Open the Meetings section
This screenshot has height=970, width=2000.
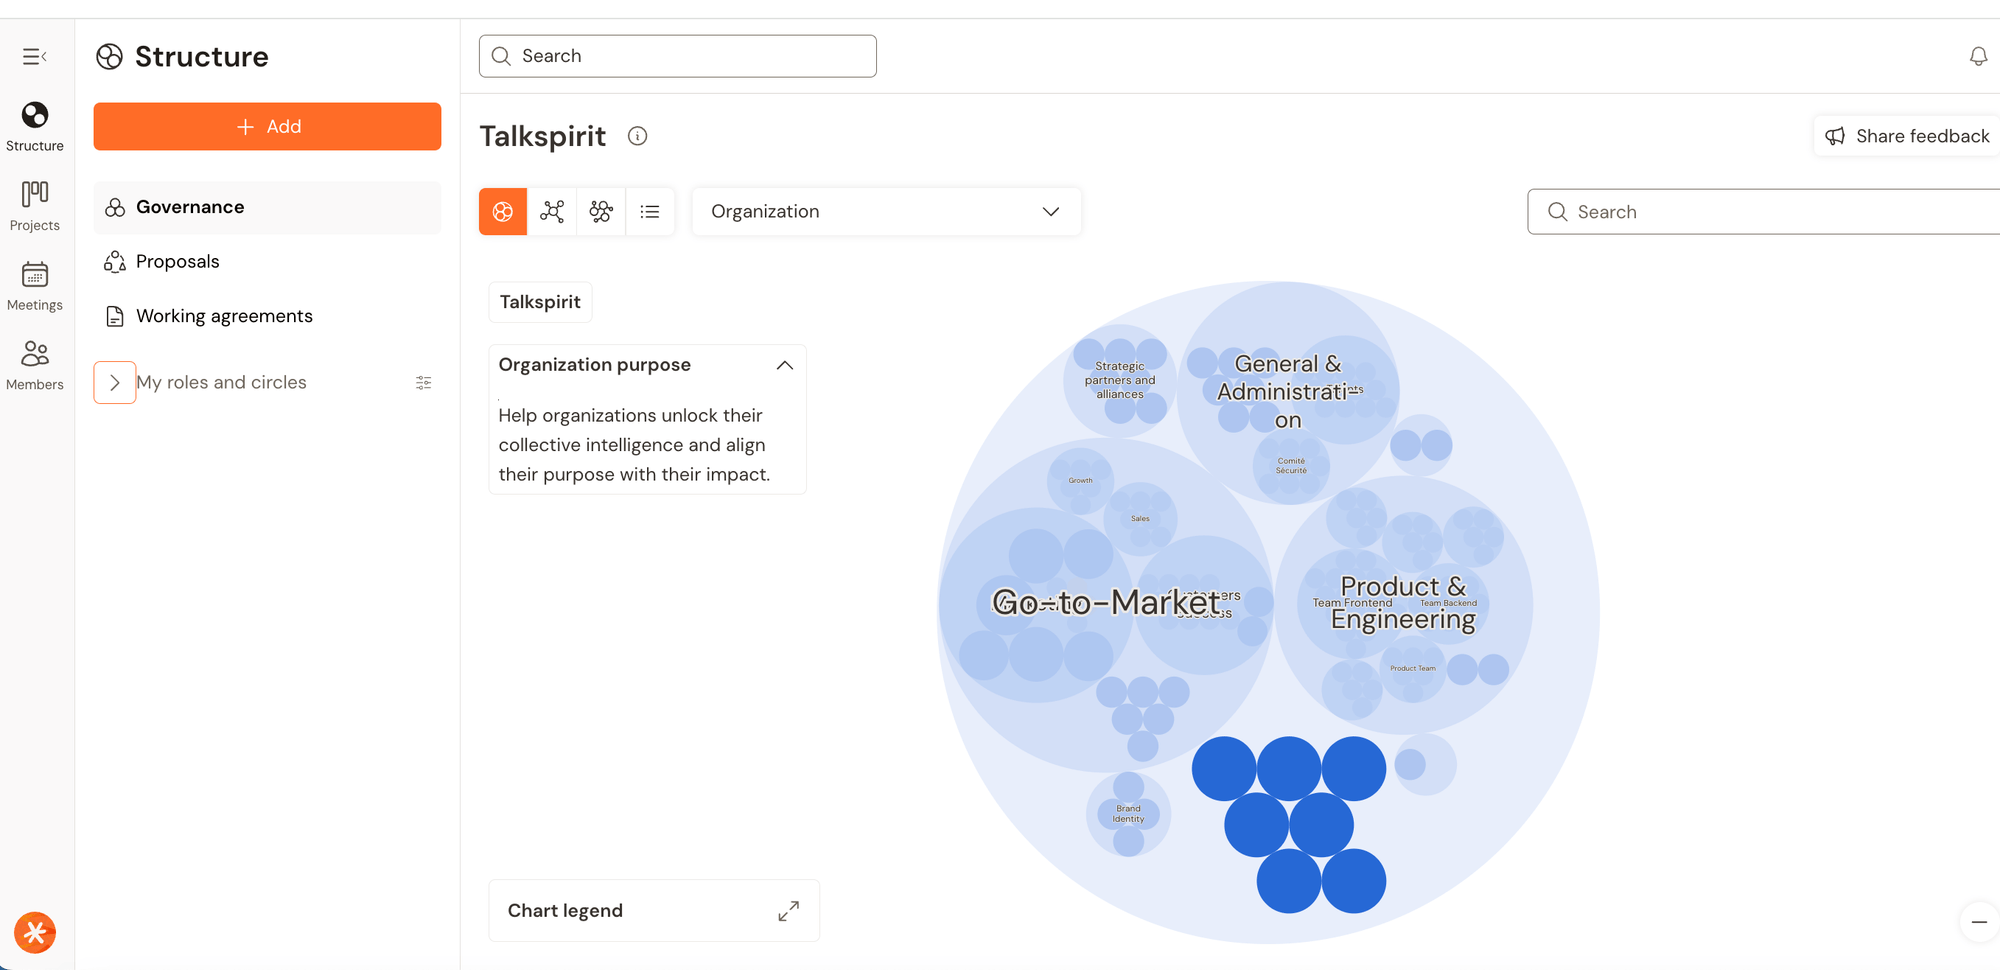(35, 285)
